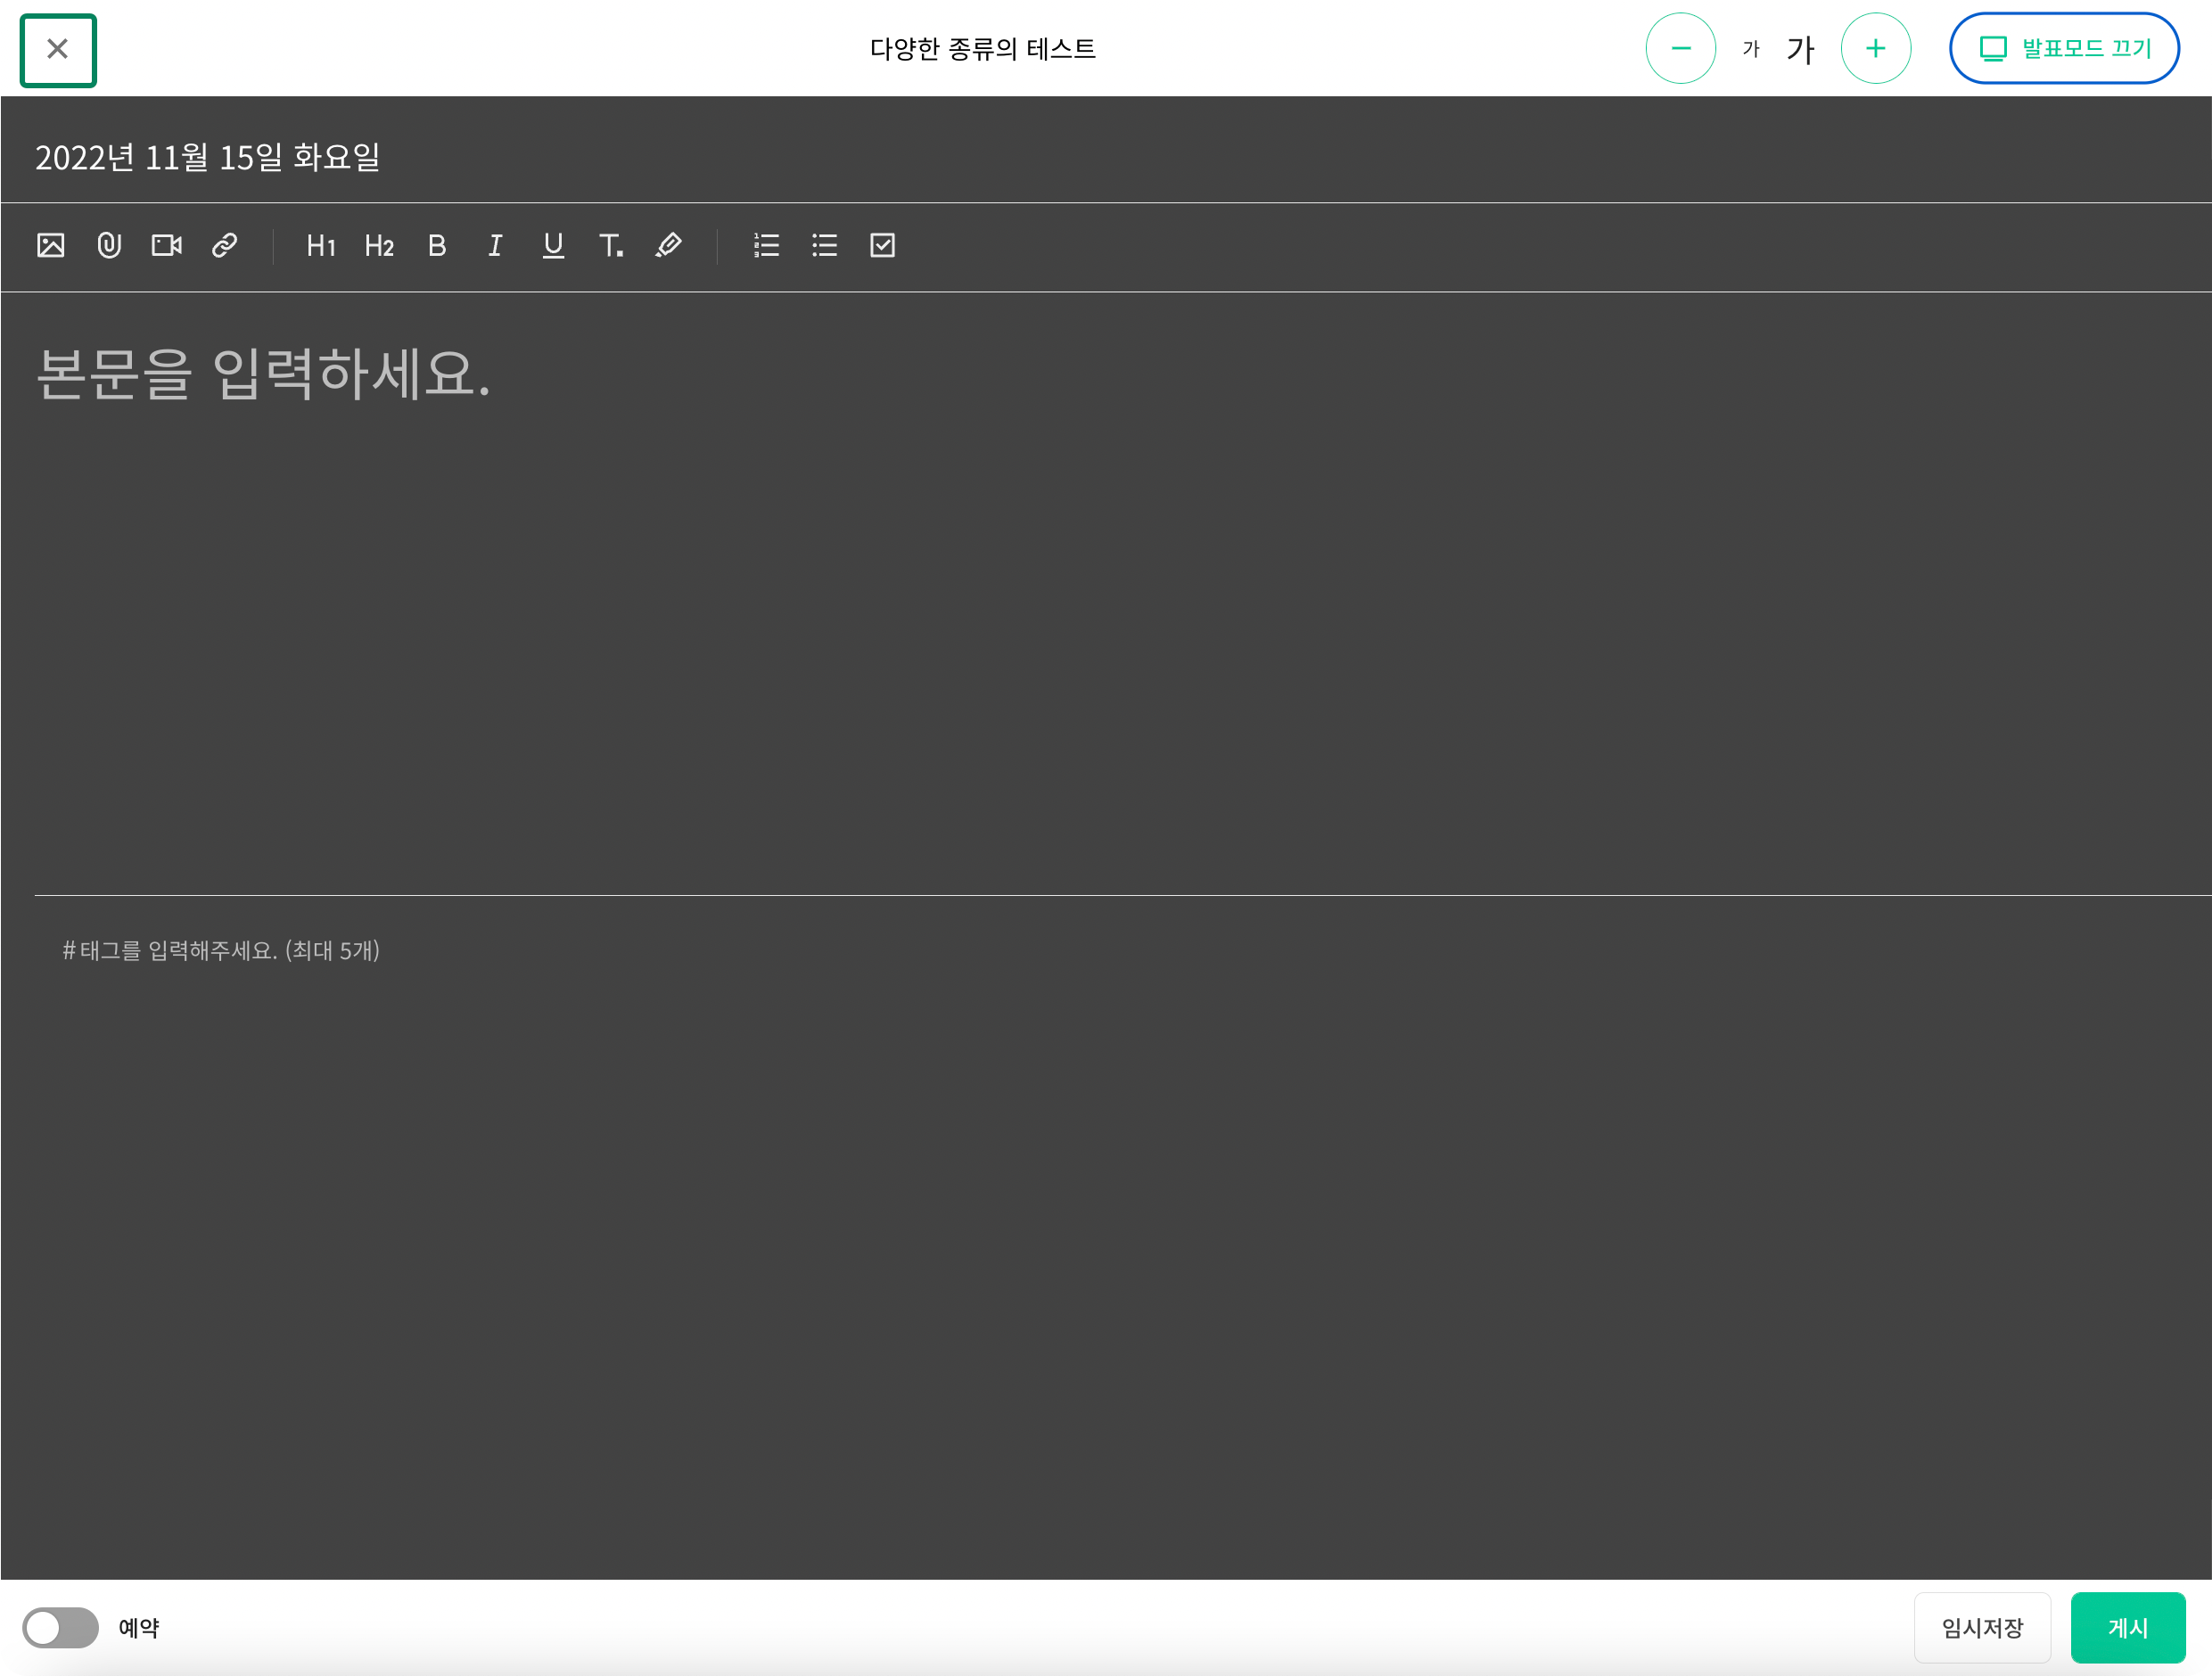This screenshot has width=2212, height=1676.
Task: Increase font size with the plus button
Action: pyautogui.click(x=1876, y=48)
